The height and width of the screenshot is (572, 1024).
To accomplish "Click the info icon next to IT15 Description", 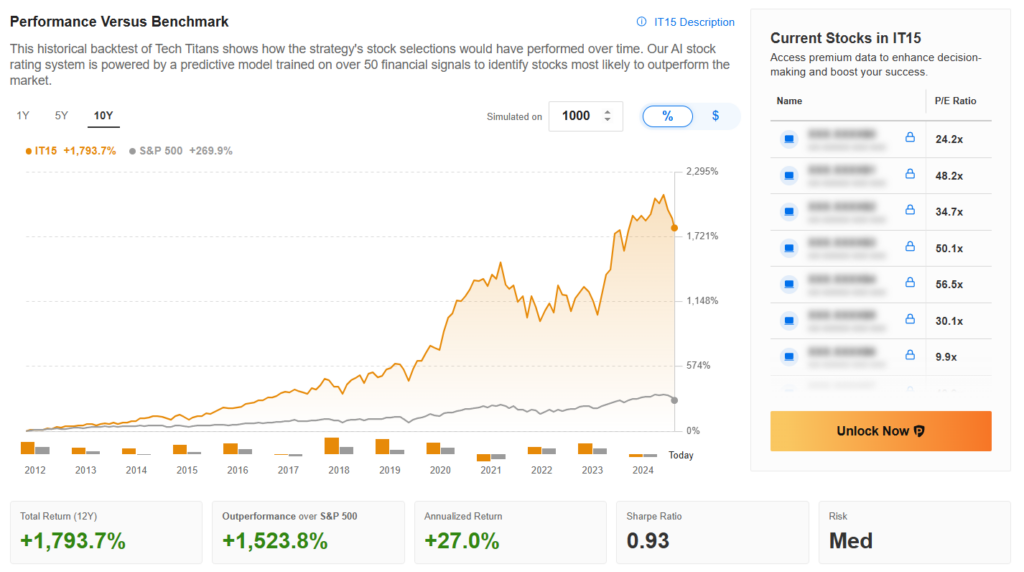I will 641,22.
